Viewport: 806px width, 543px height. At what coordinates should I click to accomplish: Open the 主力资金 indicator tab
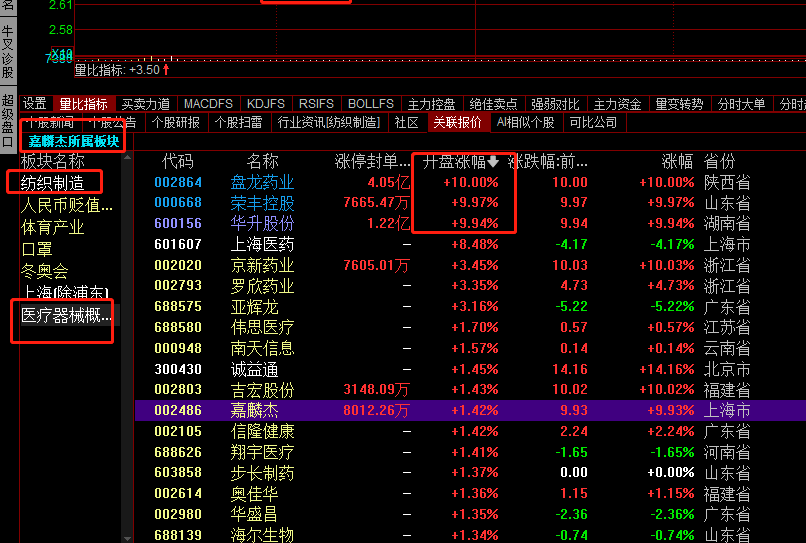click(x=617, y=104)
